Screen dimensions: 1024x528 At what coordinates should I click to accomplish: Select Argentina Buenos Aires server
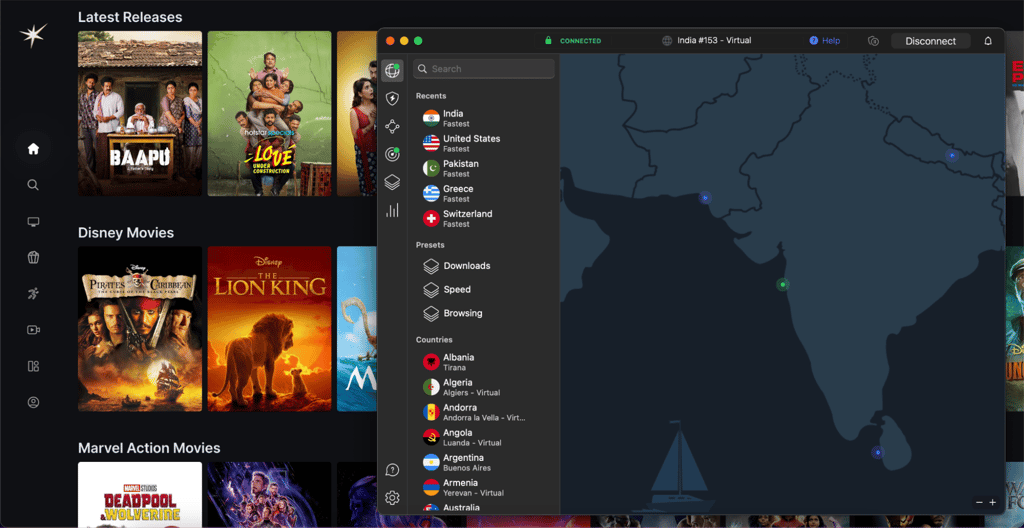[x=483, y=463]
